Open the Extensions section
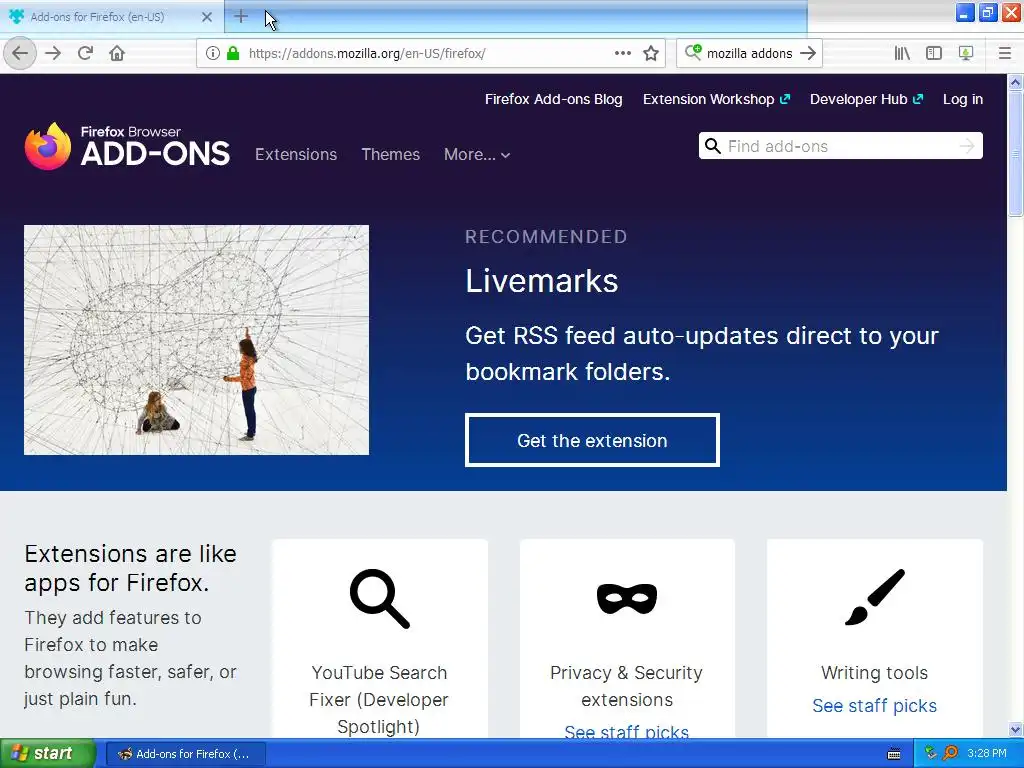1024x768 pixels. click(x=296, y=154)
